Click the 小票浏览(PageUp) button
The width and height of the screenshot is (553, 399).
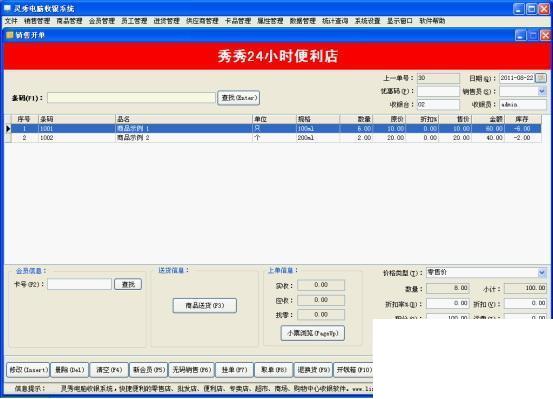click(x=313, y=333)
